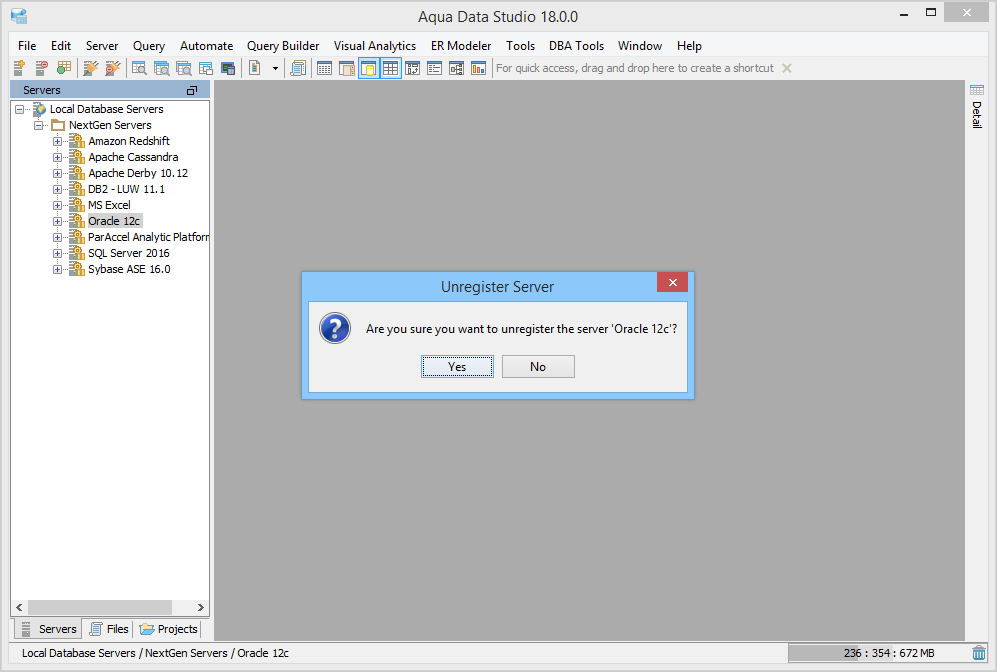Click the dark shell console toolbar icon

pyautogui.click(x=228, y=68)
